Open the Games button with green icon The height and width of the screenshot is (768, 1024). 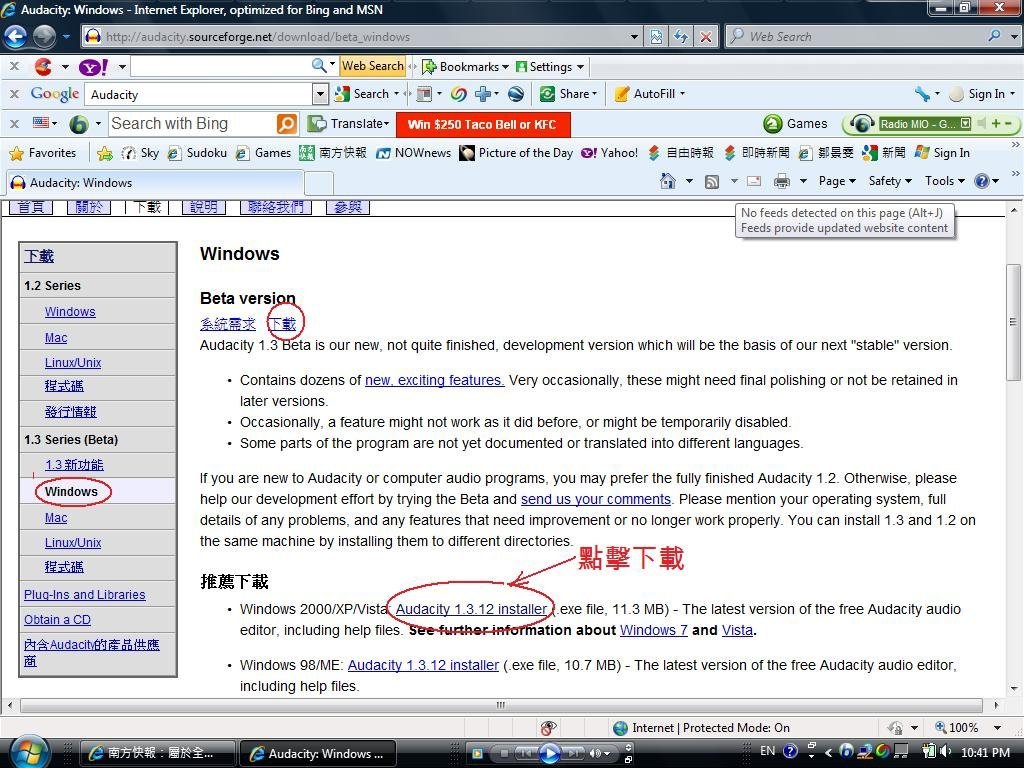795,123
